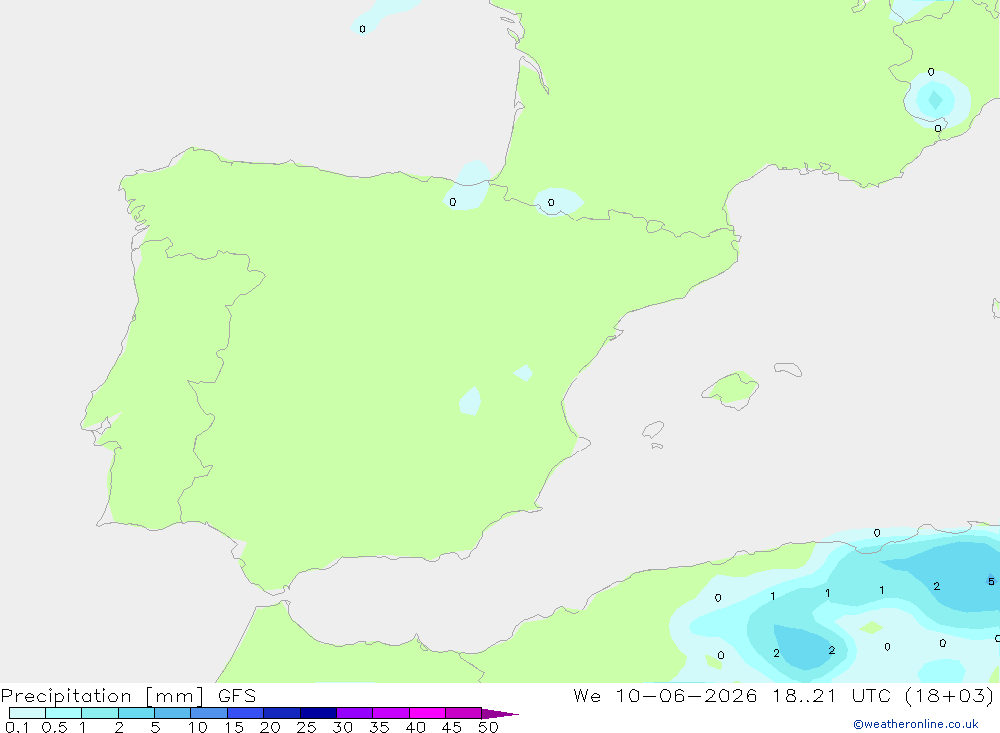This screenshot has width=1000, height=733.
Task: Pick the 25–30 mm navy legend swatch
Action: tap(318, 713)
